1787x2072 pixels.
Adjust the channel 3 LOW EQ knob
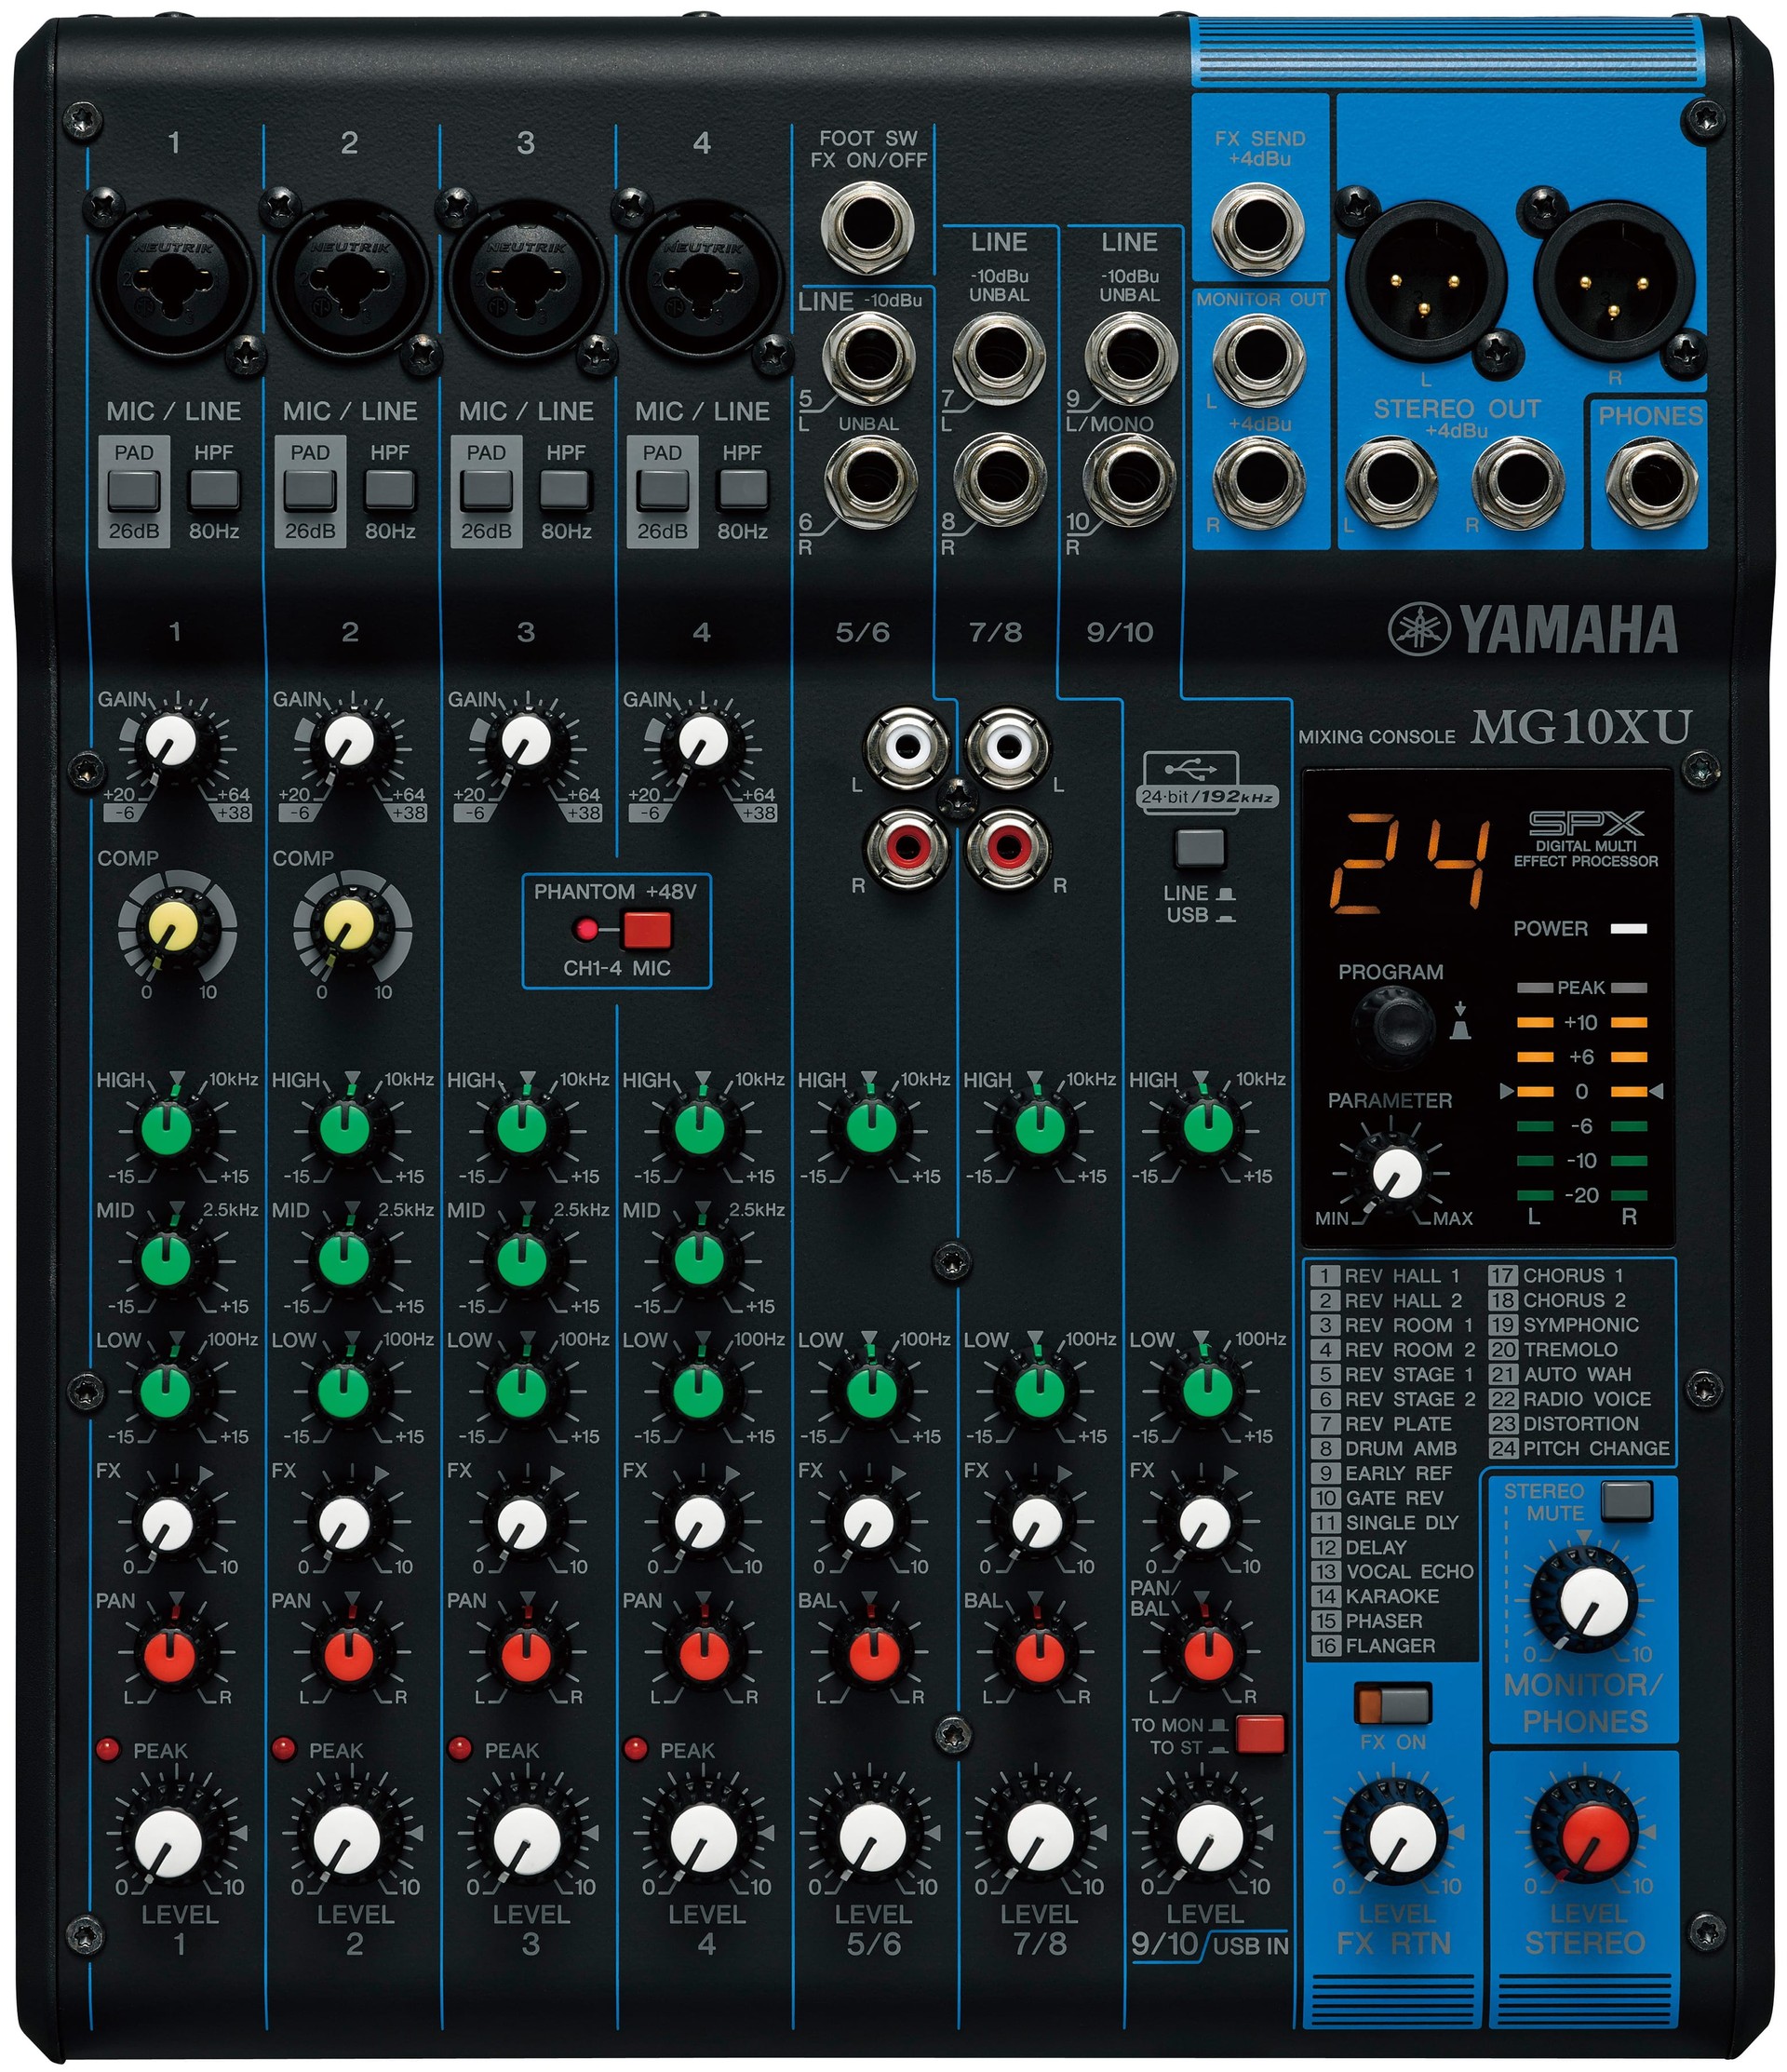coord(522,1389)
